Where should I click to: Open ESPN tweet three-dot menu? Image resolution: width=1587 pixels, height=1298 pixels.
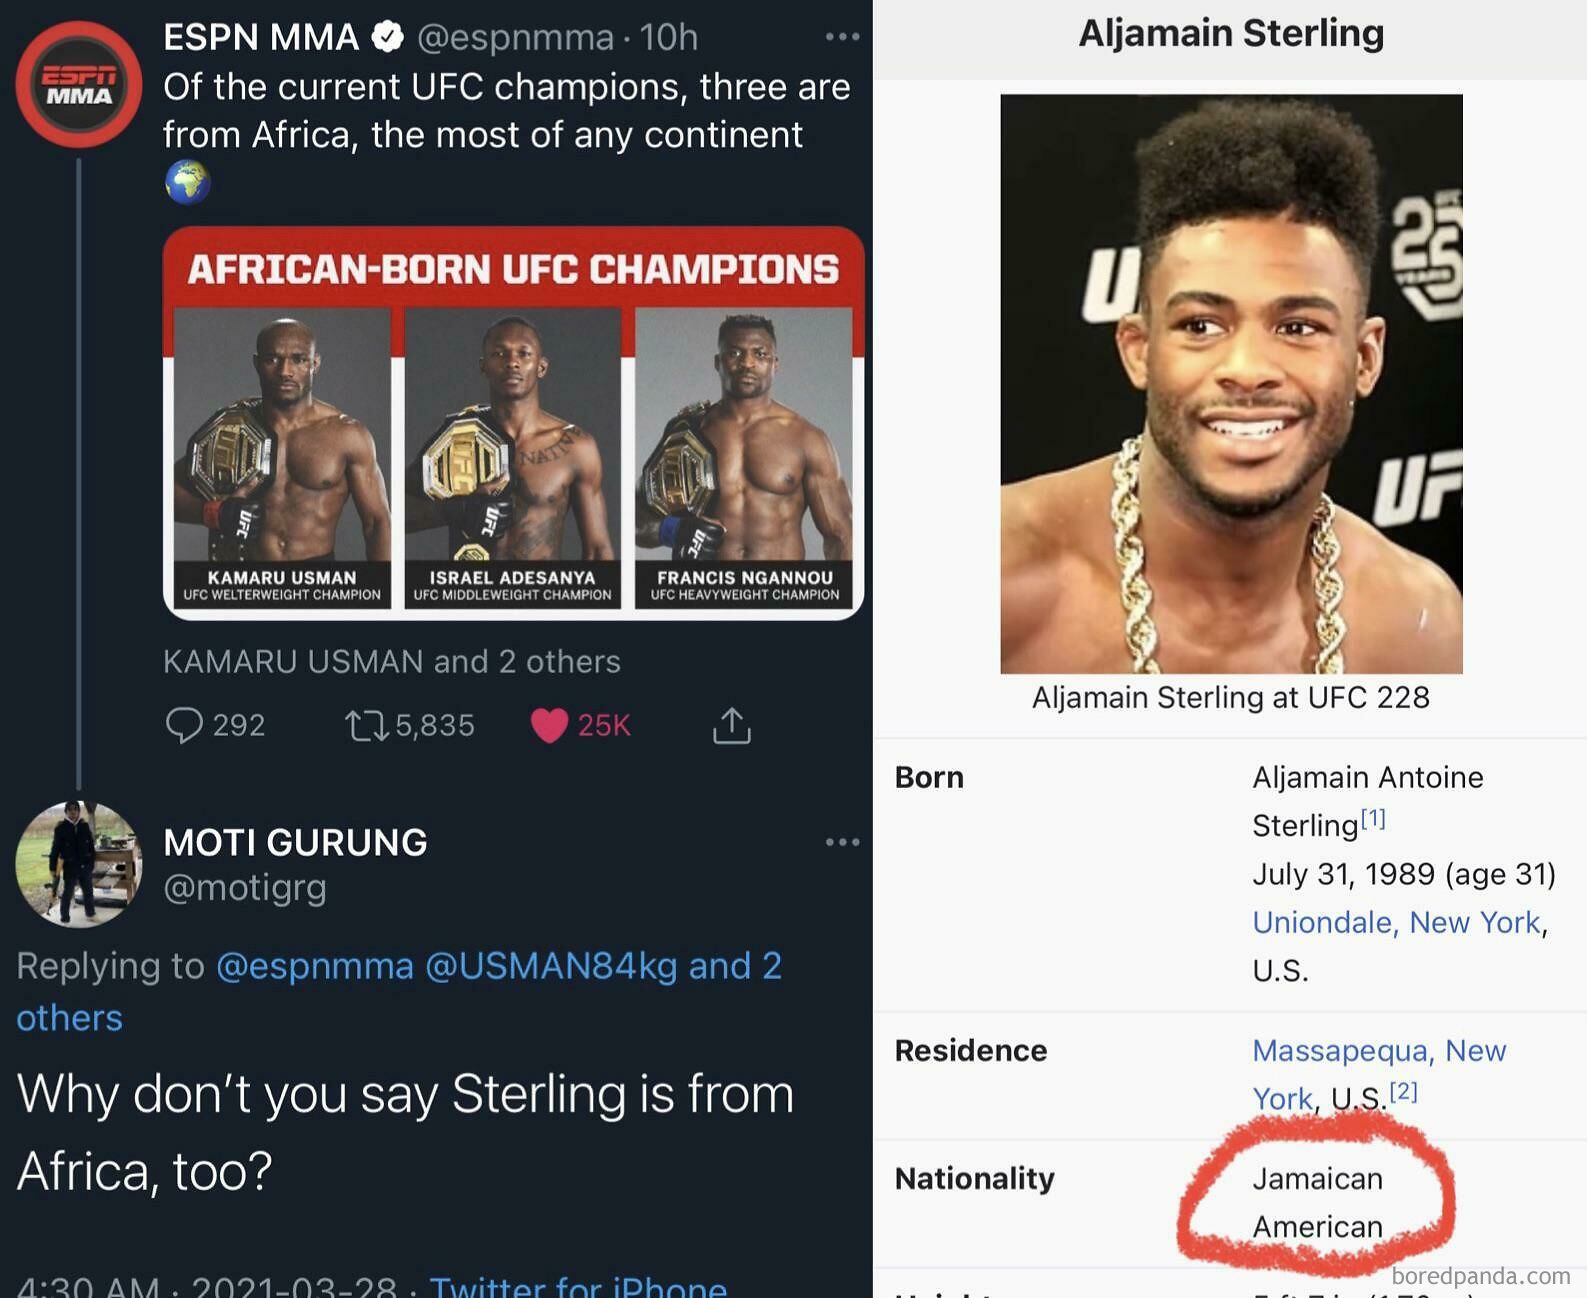click(x=842, y=37)
